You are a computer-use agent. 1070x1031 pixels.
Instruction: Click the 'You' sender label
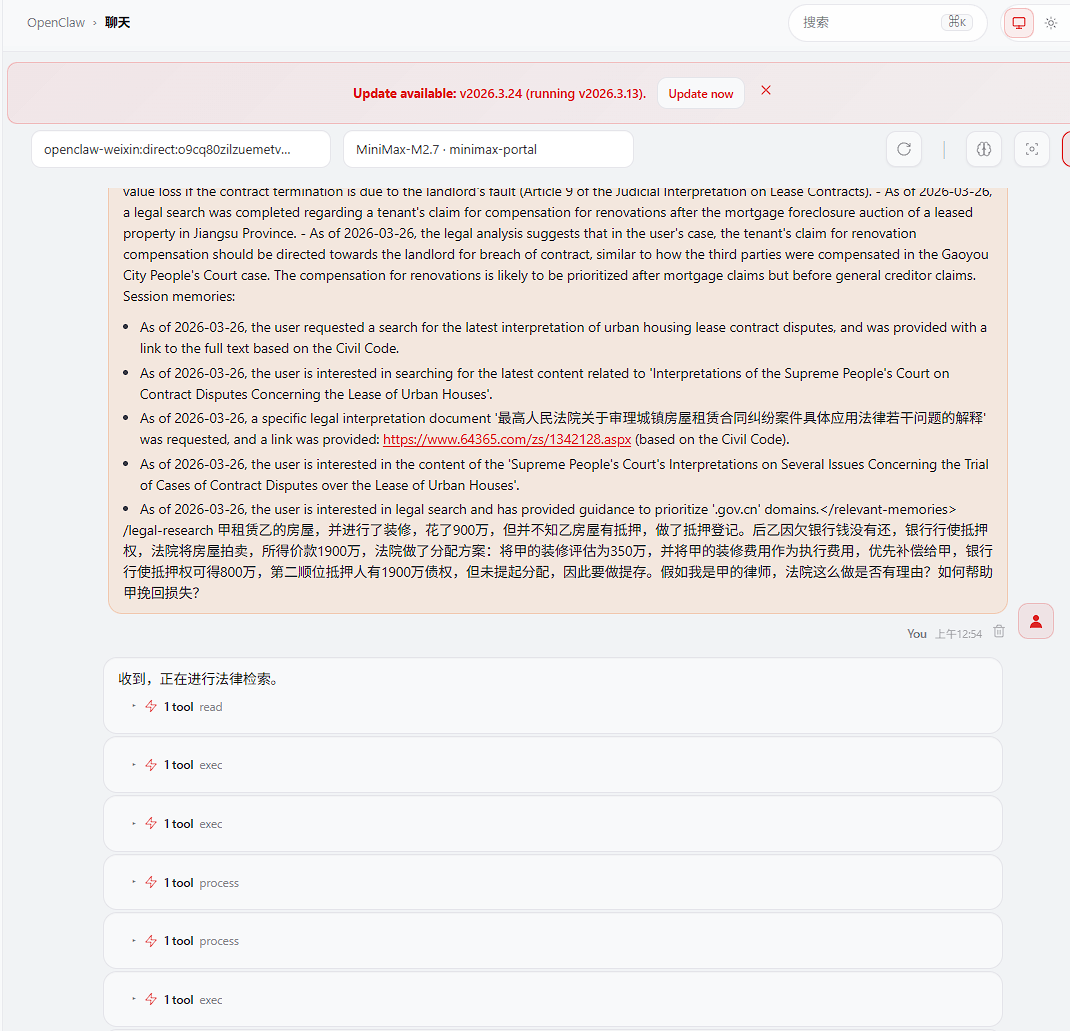click(916, 634)
